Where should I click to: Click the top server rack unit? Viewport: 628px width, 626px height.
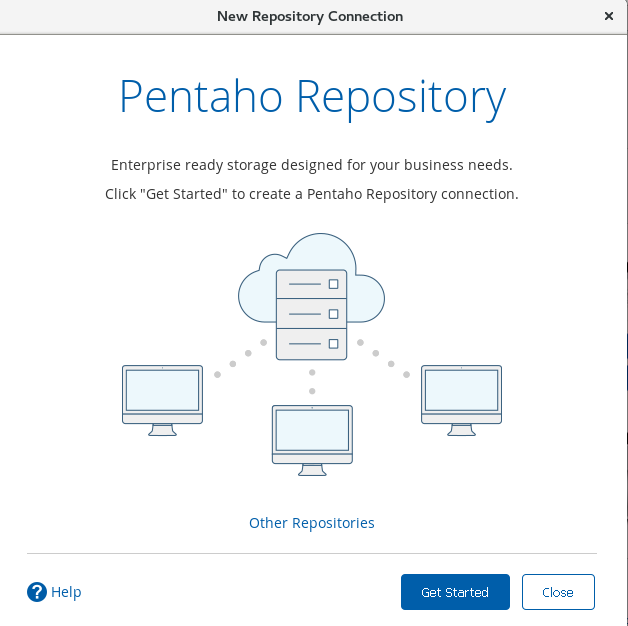pos(311,284)
